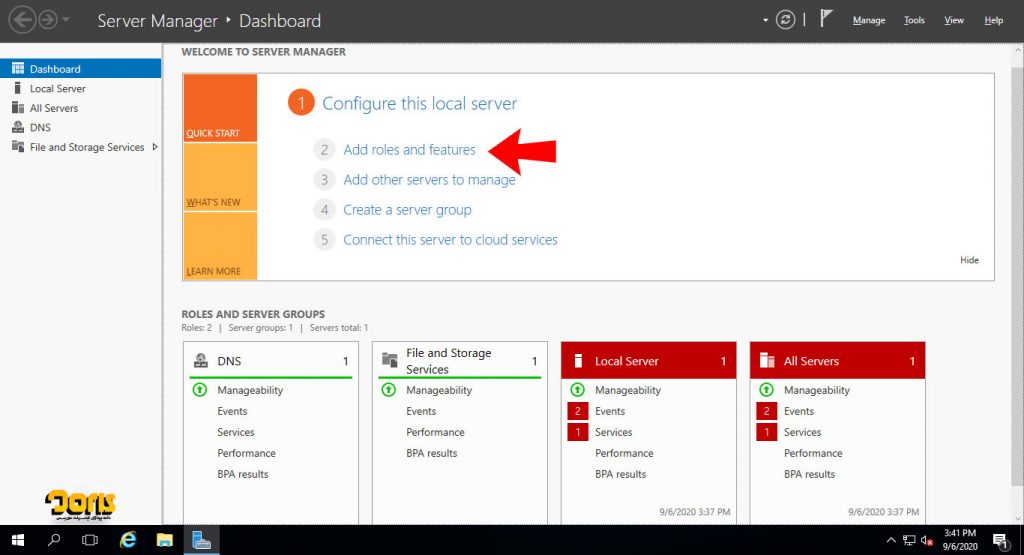1024x555 pixels.
Task: Click Create a server group link
Action: tap(407, 210)
